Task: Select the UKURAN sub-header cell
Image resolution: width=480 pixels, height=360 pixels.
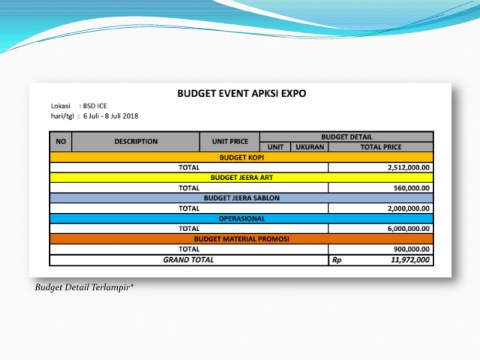Action: 310,147
